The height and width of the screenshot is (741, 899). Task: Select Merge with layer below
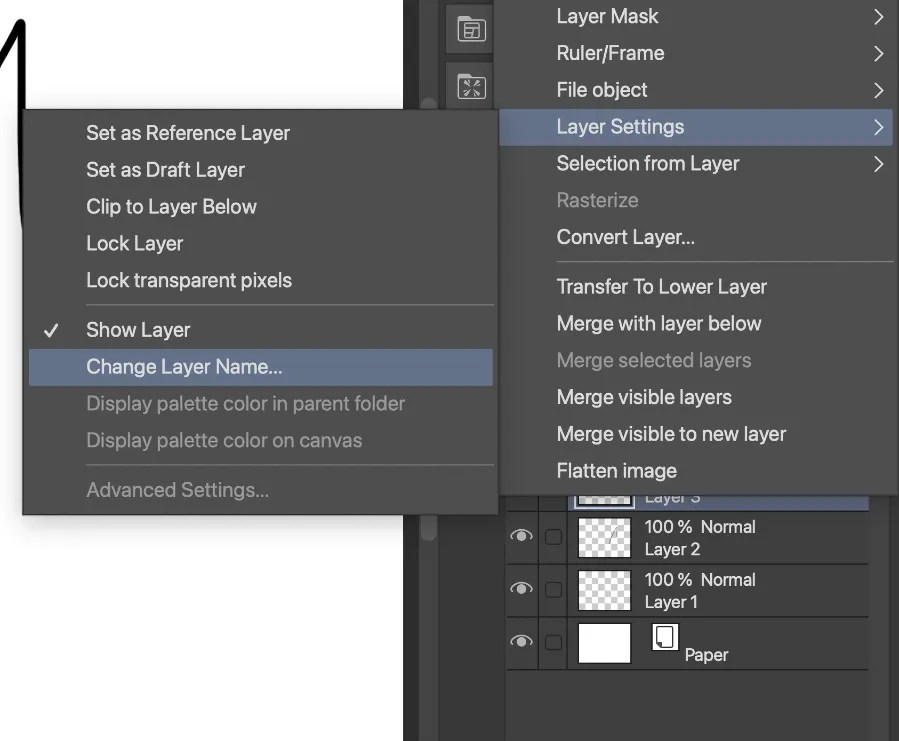point(658,323)
